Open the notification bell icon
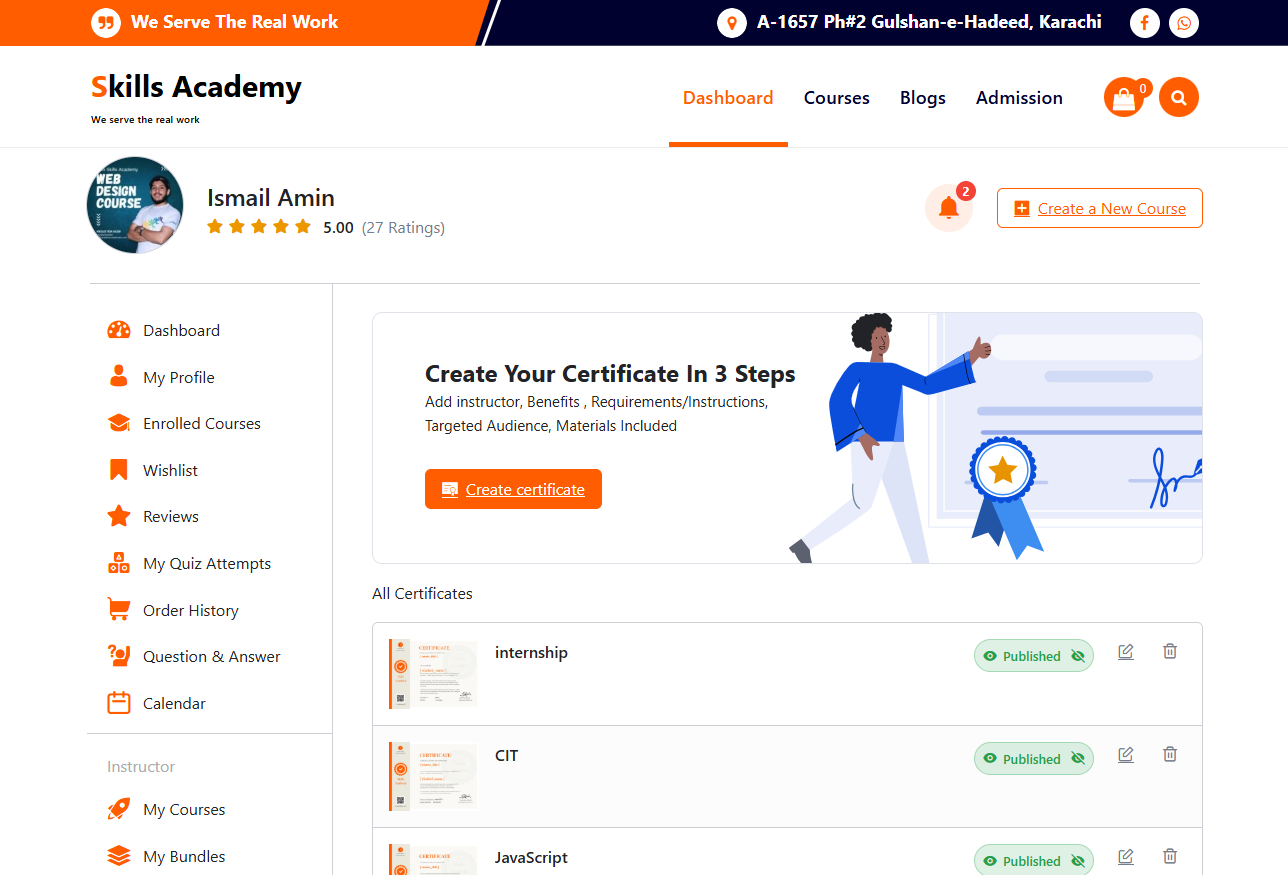 coord(948,208)
